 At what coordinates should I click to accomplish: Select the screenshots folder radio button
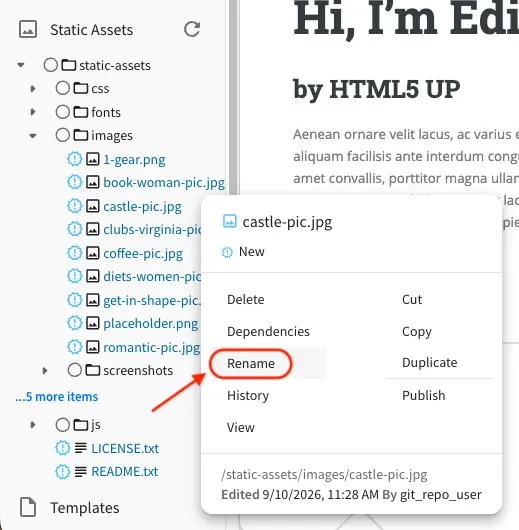click(74, 370)
